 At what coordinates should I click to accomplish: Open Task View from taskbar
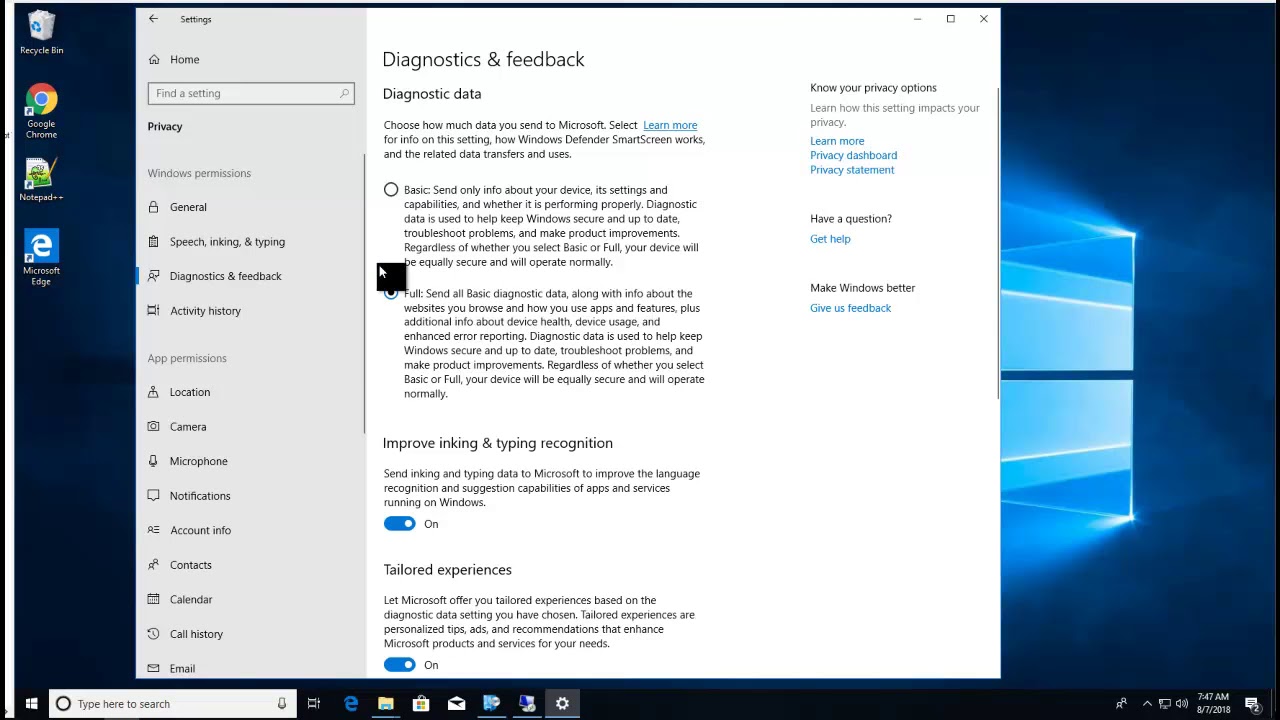tap(314, 704)
